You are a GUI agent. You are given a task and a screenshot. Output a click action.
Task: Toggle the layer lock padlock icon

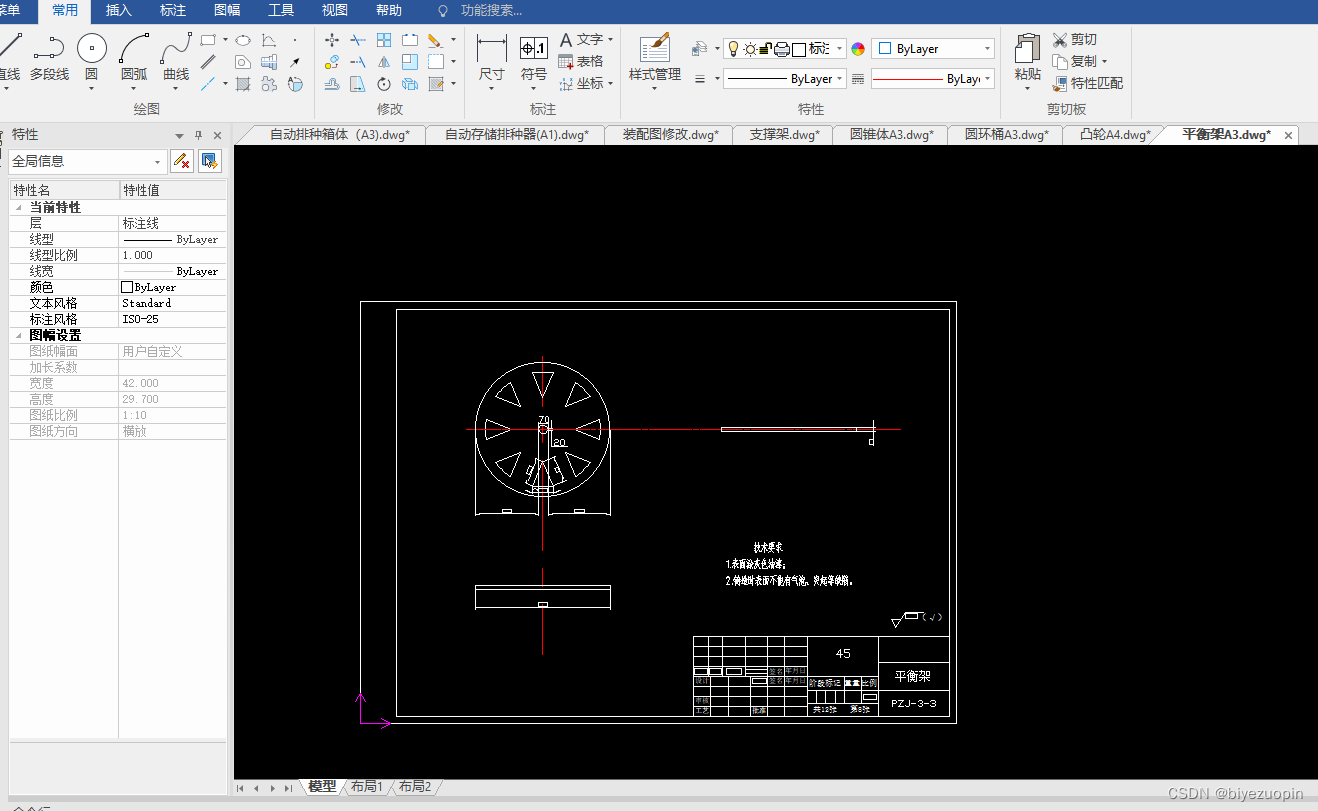click(765, 48)
